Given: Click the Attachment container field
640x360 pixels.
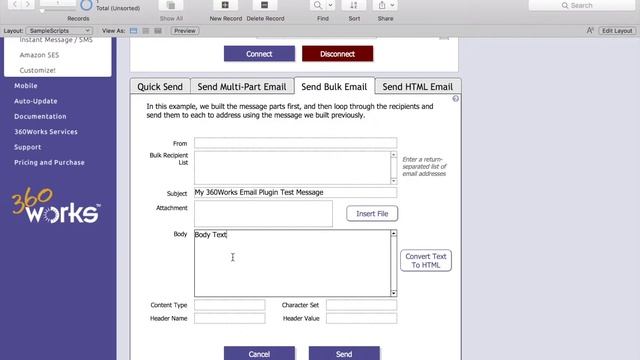Looking at the screenshot, I should pos(263,213).
